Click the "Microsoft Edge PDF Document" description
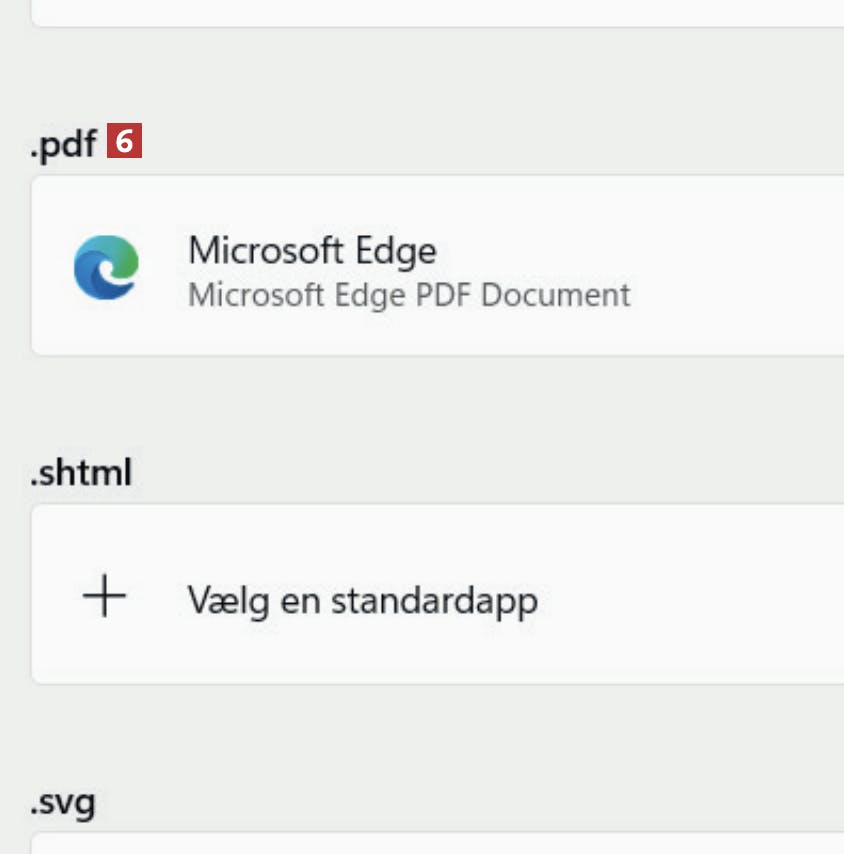The image size is (844, 854). (409, 295)
